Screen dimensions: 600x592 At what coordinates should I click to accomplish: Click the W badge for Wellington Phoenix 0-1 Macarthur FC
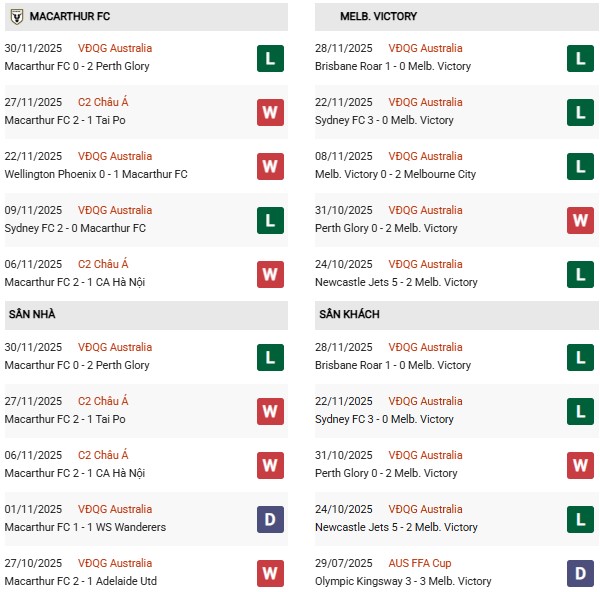pyautogui.click(x=269, y=166)
